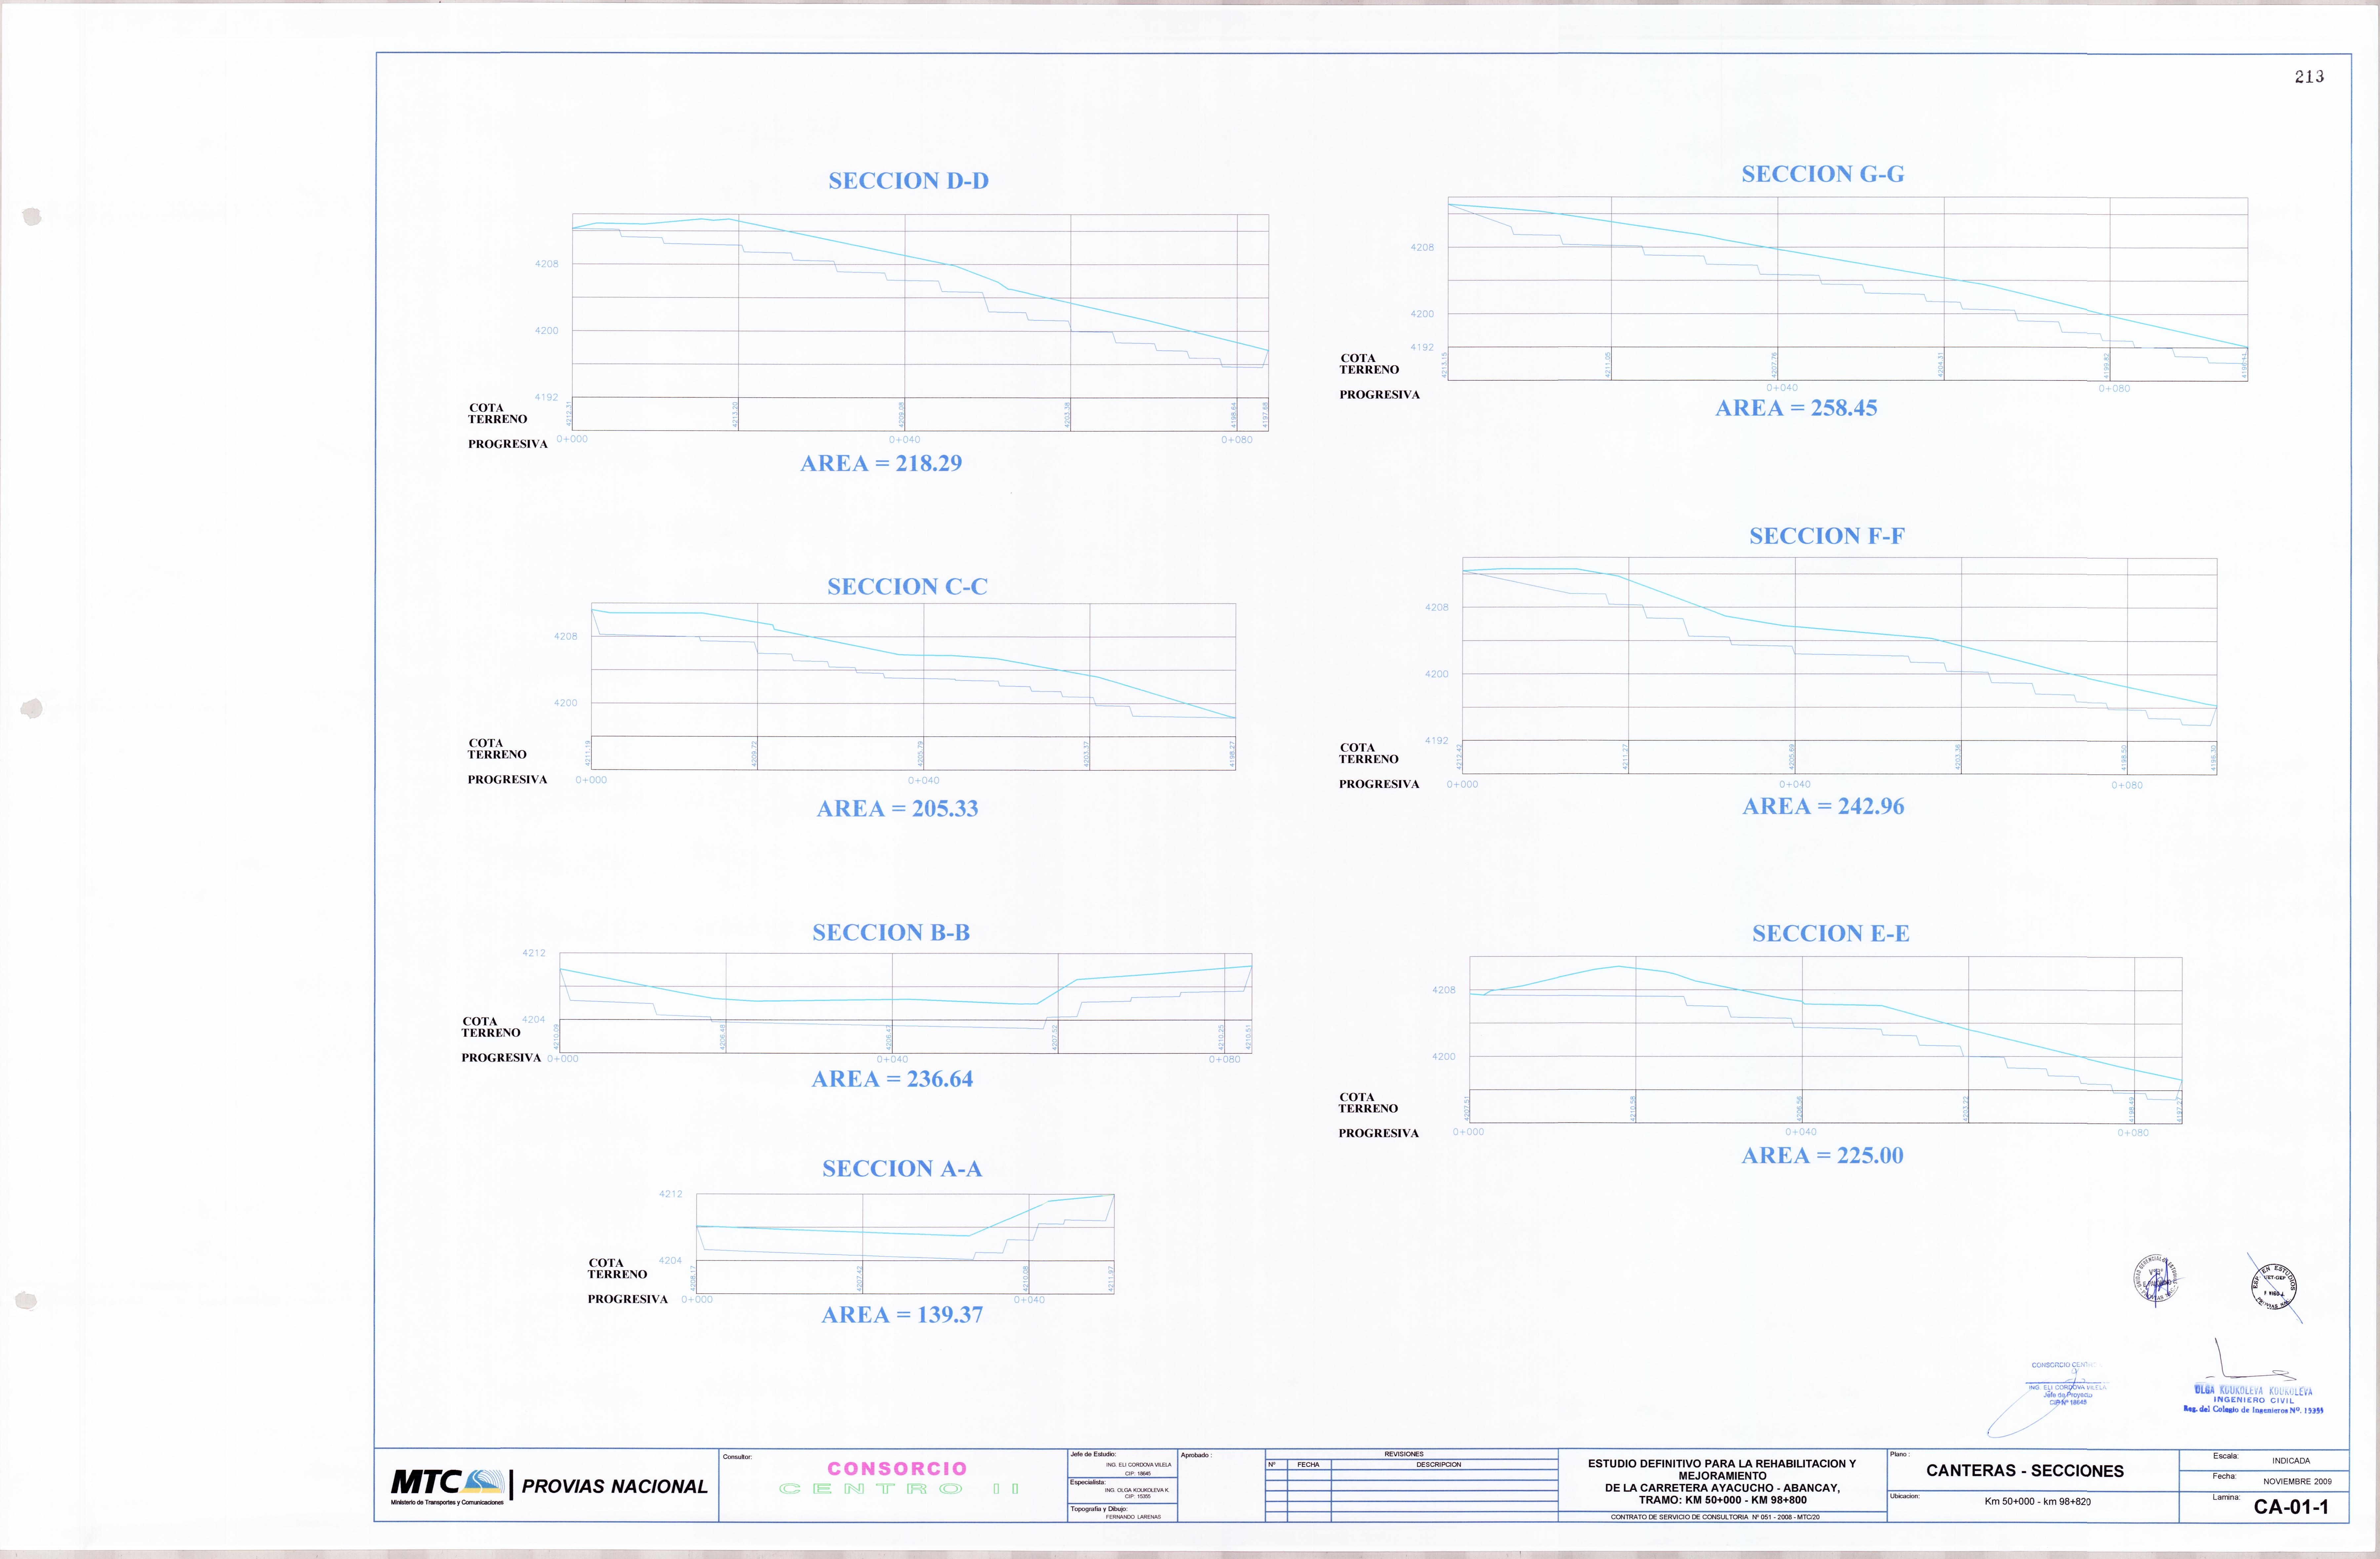Click AREA = 236.64 value
This screenshot has width=2380, height=1559.
click(892, 1079)
